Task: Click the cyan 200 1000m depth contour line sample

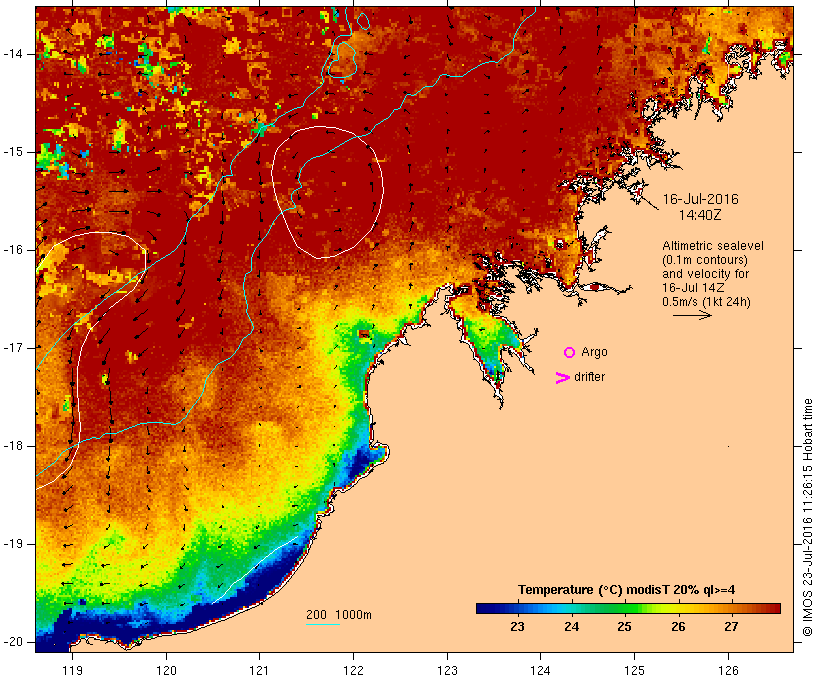Action: 323,625
